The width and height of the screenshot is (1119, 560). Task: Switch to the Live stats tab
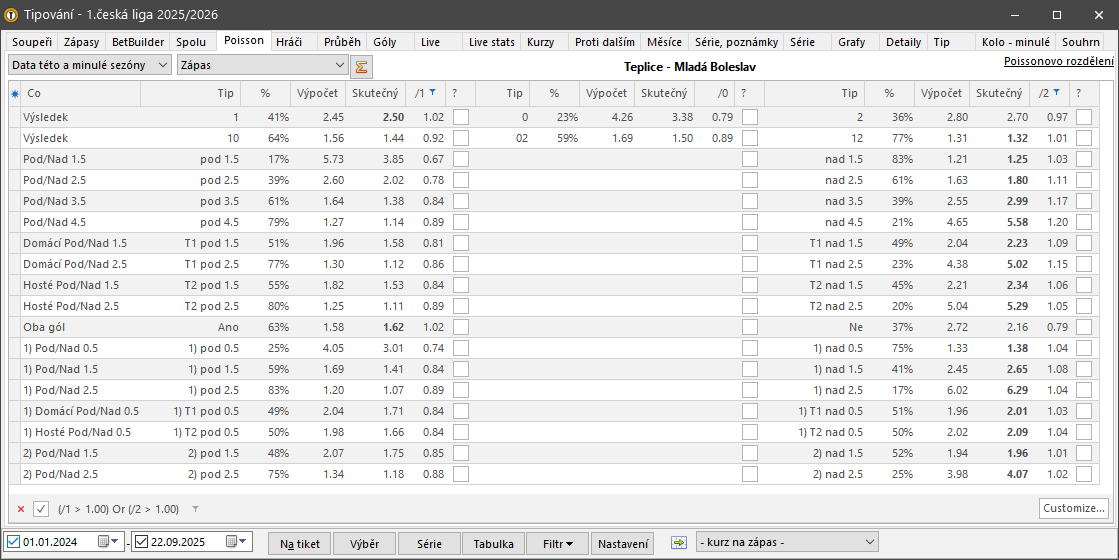click(x=491, y=42)
